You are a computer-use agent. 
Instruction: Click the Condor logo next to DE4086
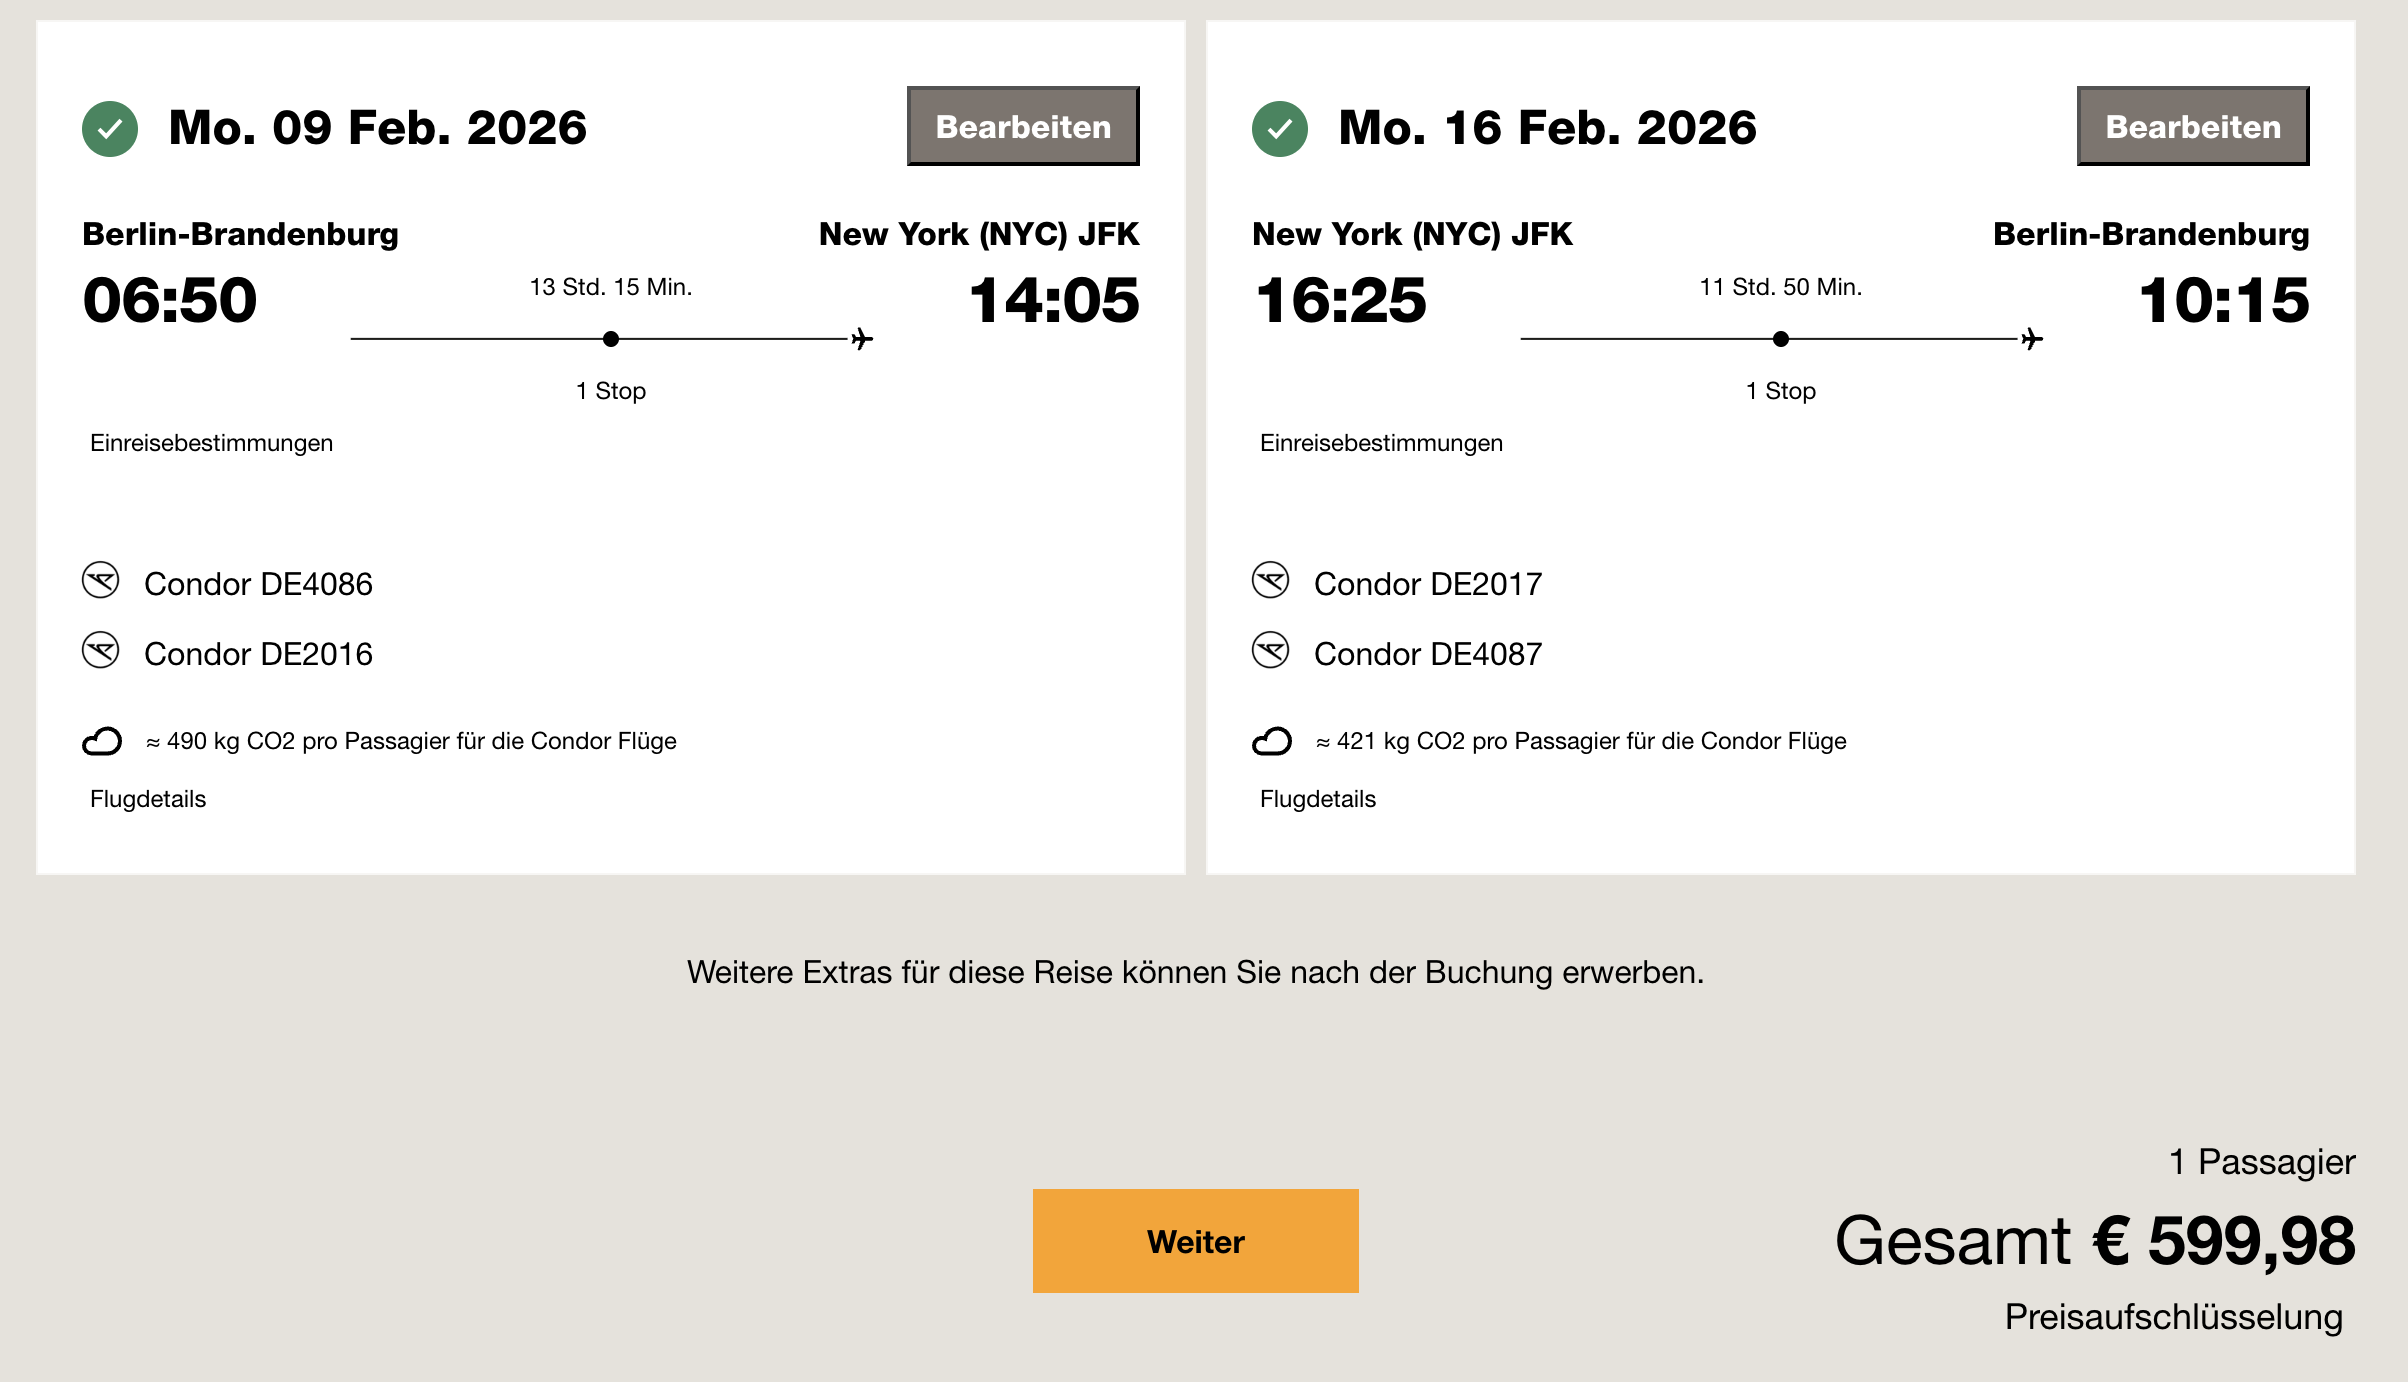[101, 581]
